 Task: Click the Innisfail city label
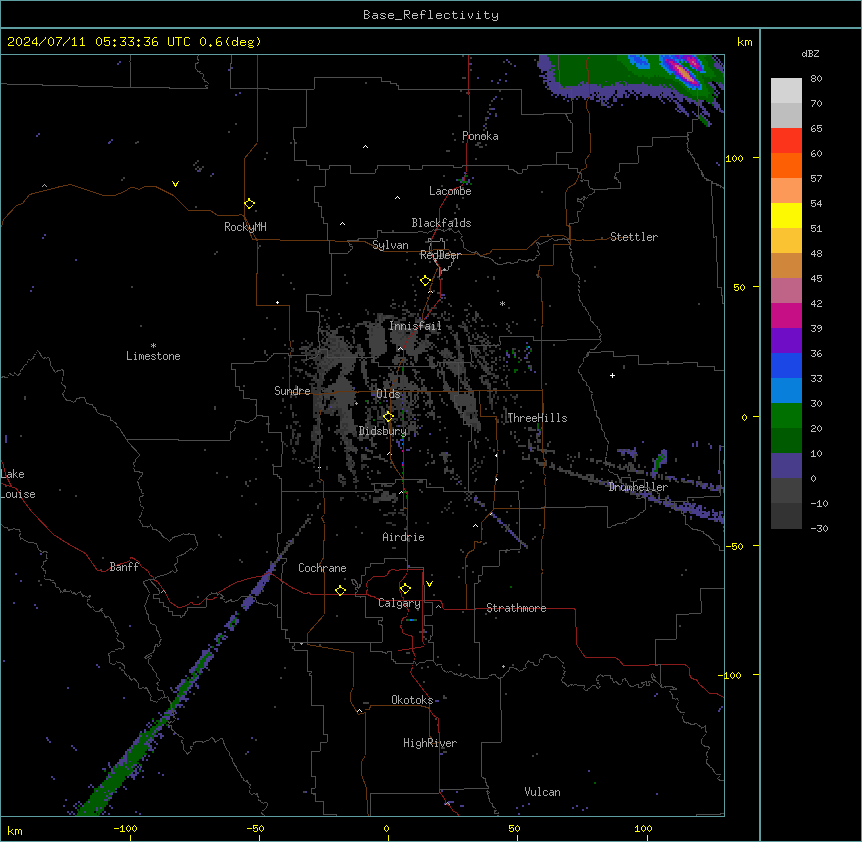click(415, 326)
